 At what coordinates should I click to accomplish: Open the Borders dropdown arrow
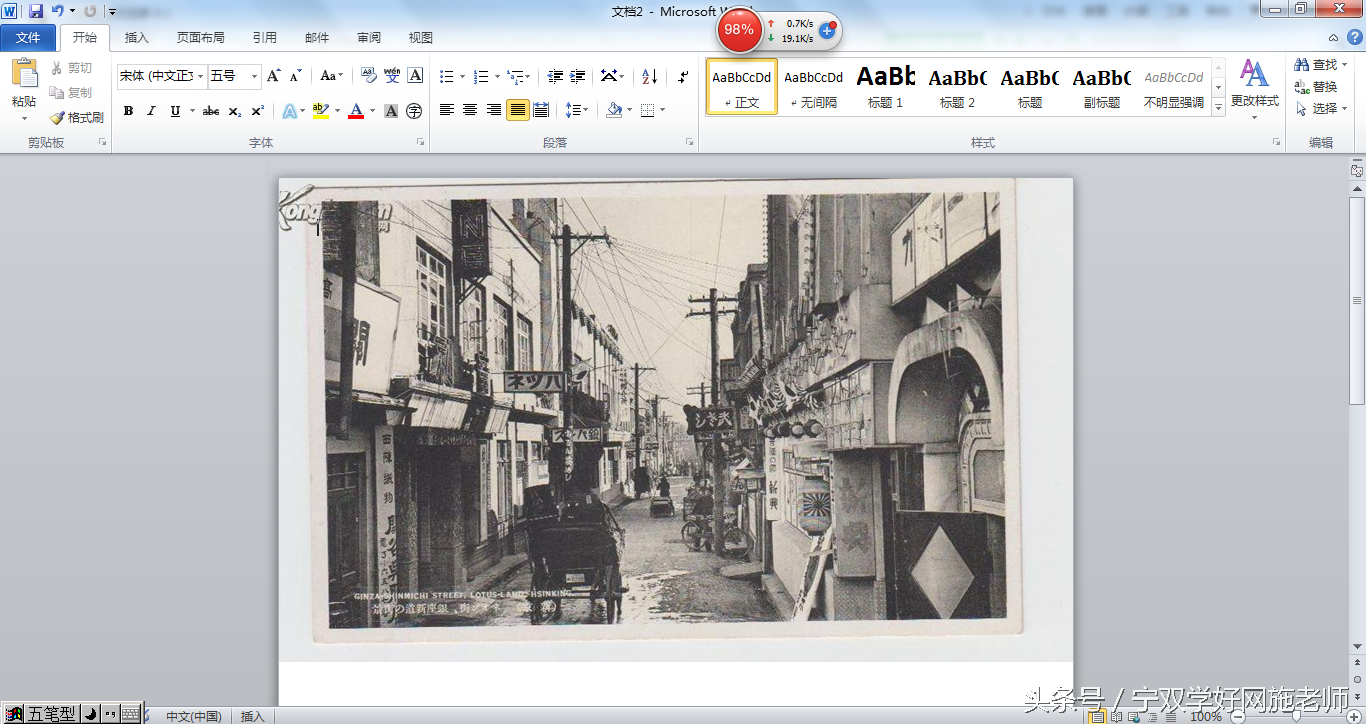point(663,110)
